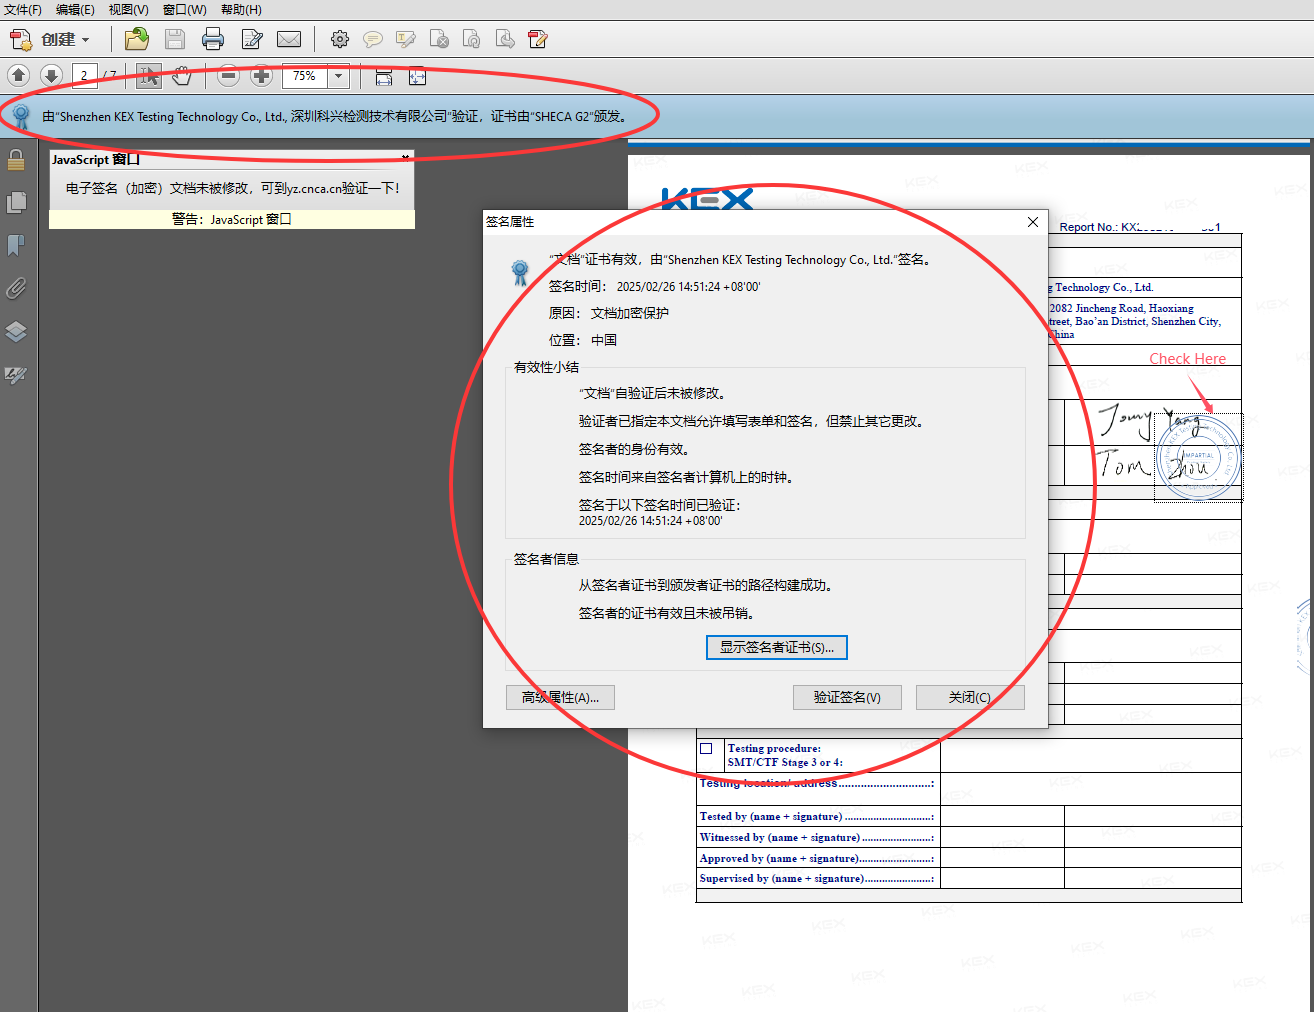The height and width of the screenshot is (1012, 1314).
Task: Click the Supervised by (name + signature) row
Action: click(x=969, y=878)
